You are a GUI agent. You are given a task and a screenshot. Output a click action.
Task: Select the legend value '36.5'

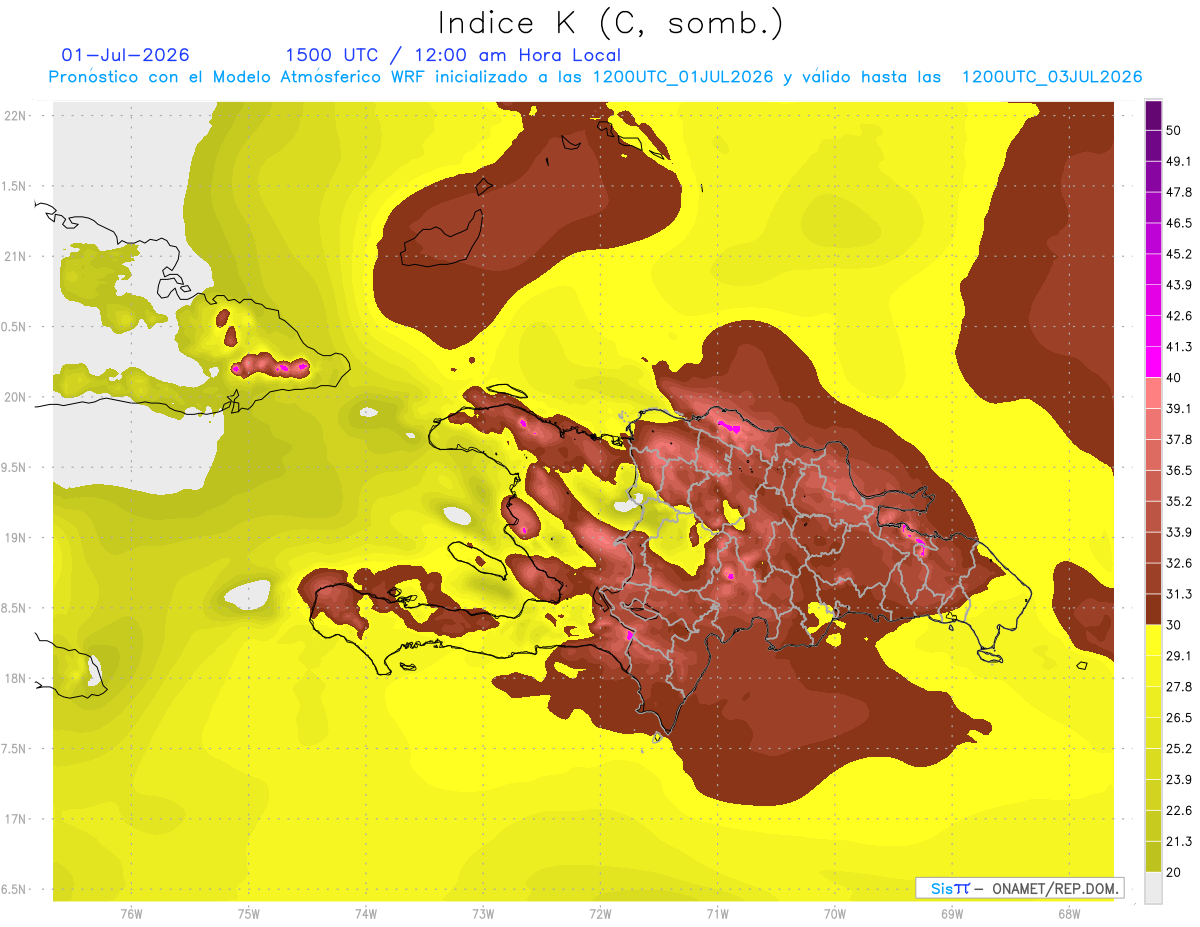[1179, 470]
